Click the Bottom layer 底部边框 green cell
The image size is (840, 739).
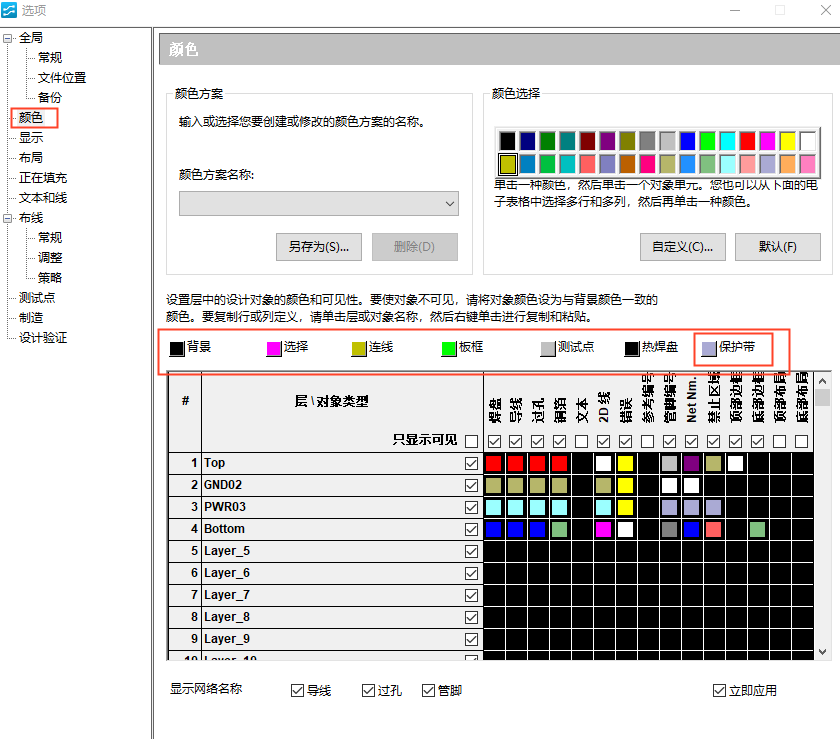(x=757, y=529)
